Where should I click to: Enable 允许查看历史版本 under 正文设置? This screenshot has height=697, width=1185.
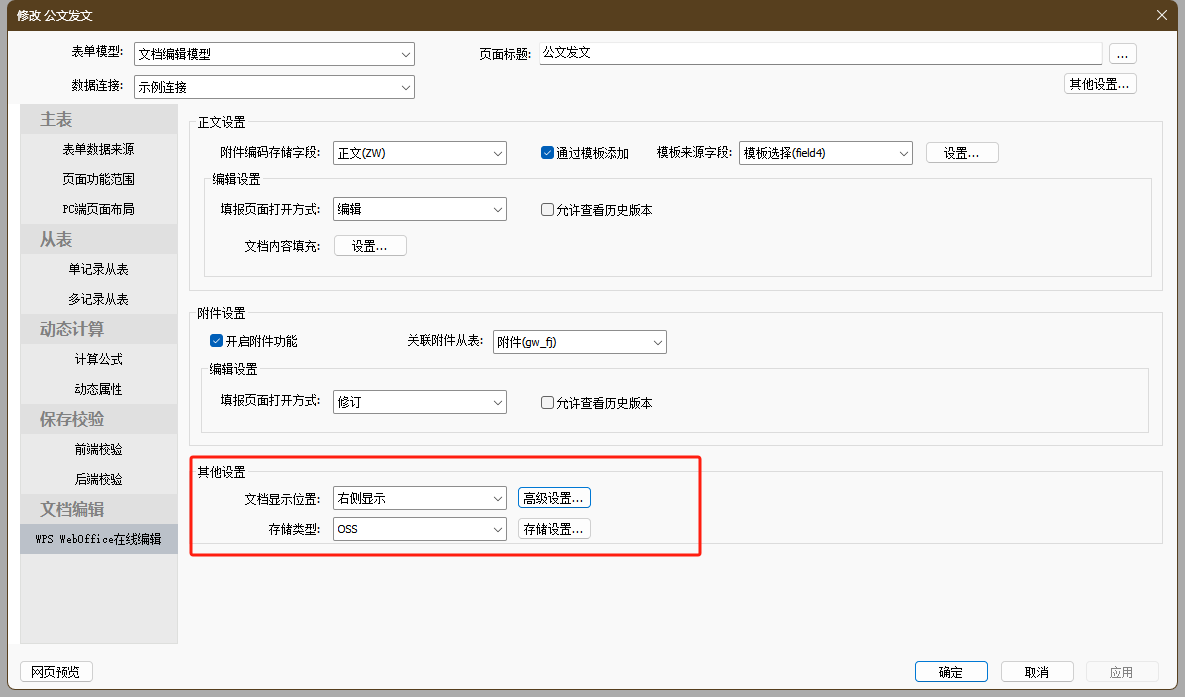(547, 210)
